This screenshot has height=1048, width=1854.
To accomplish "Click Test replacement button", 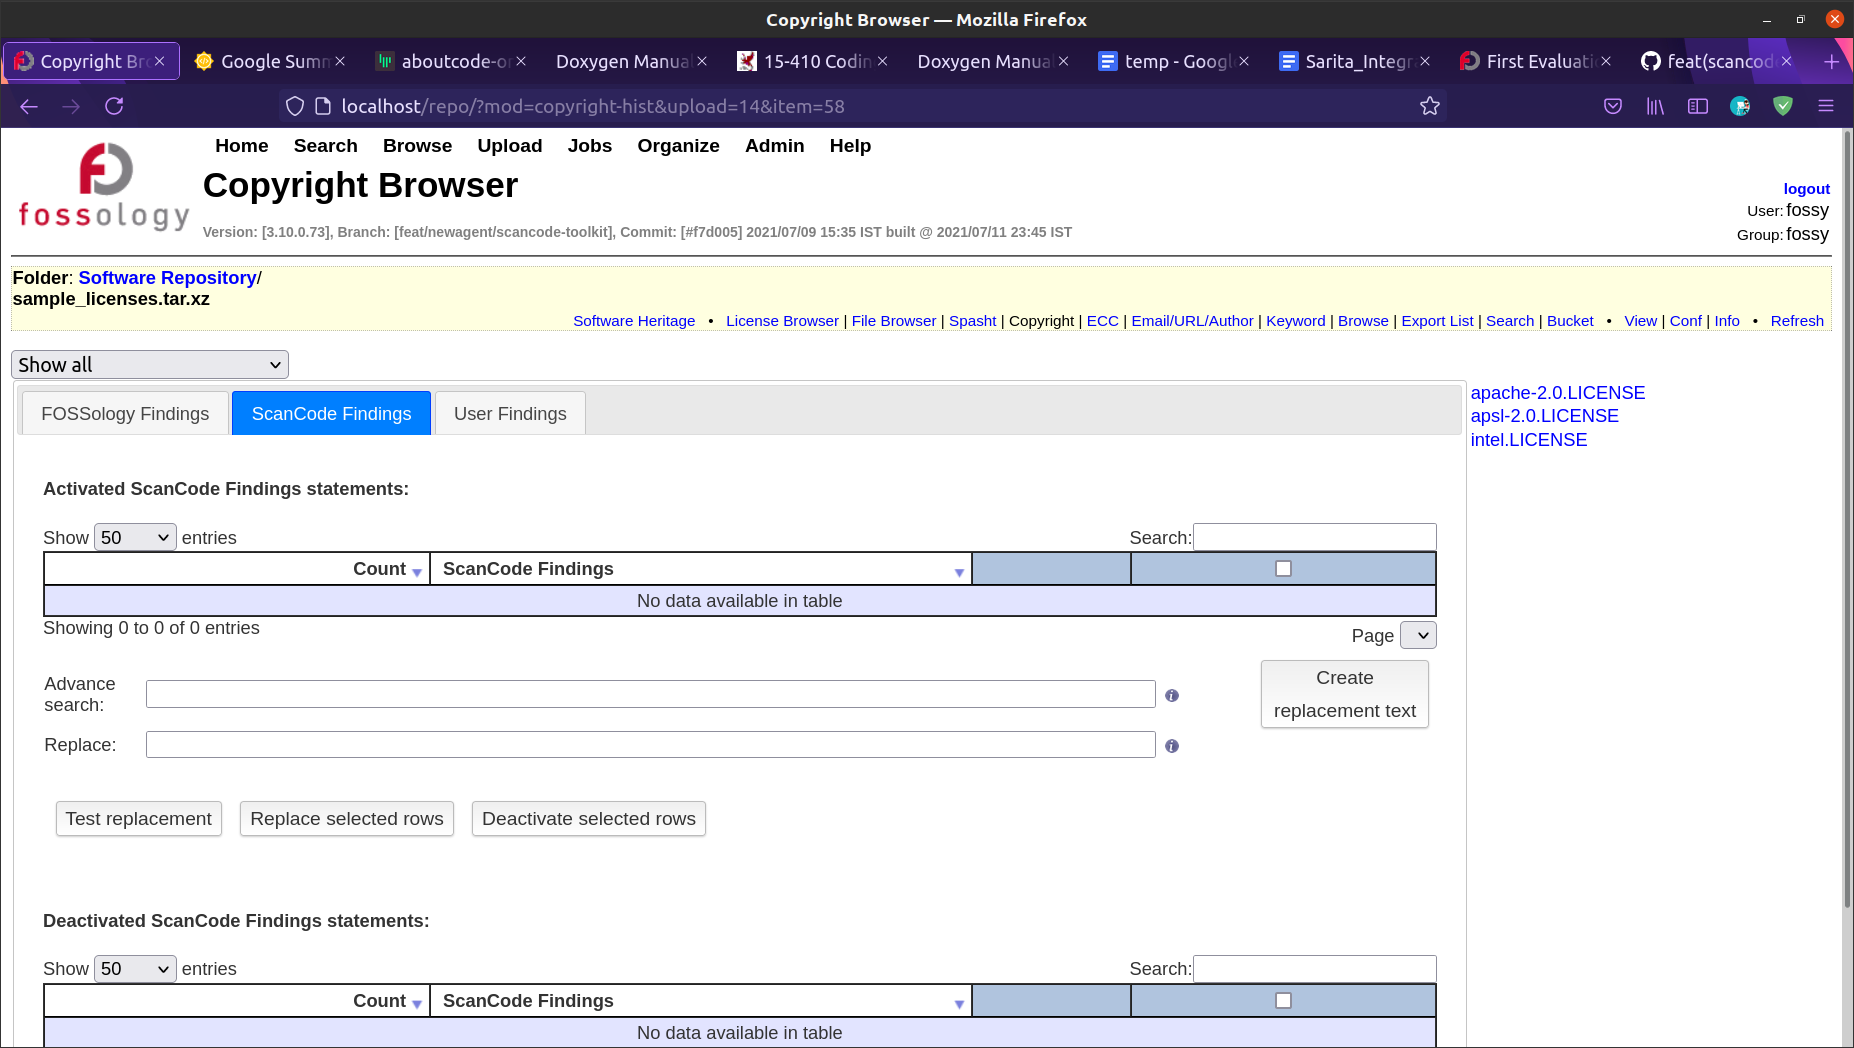I will coord(139,819).
